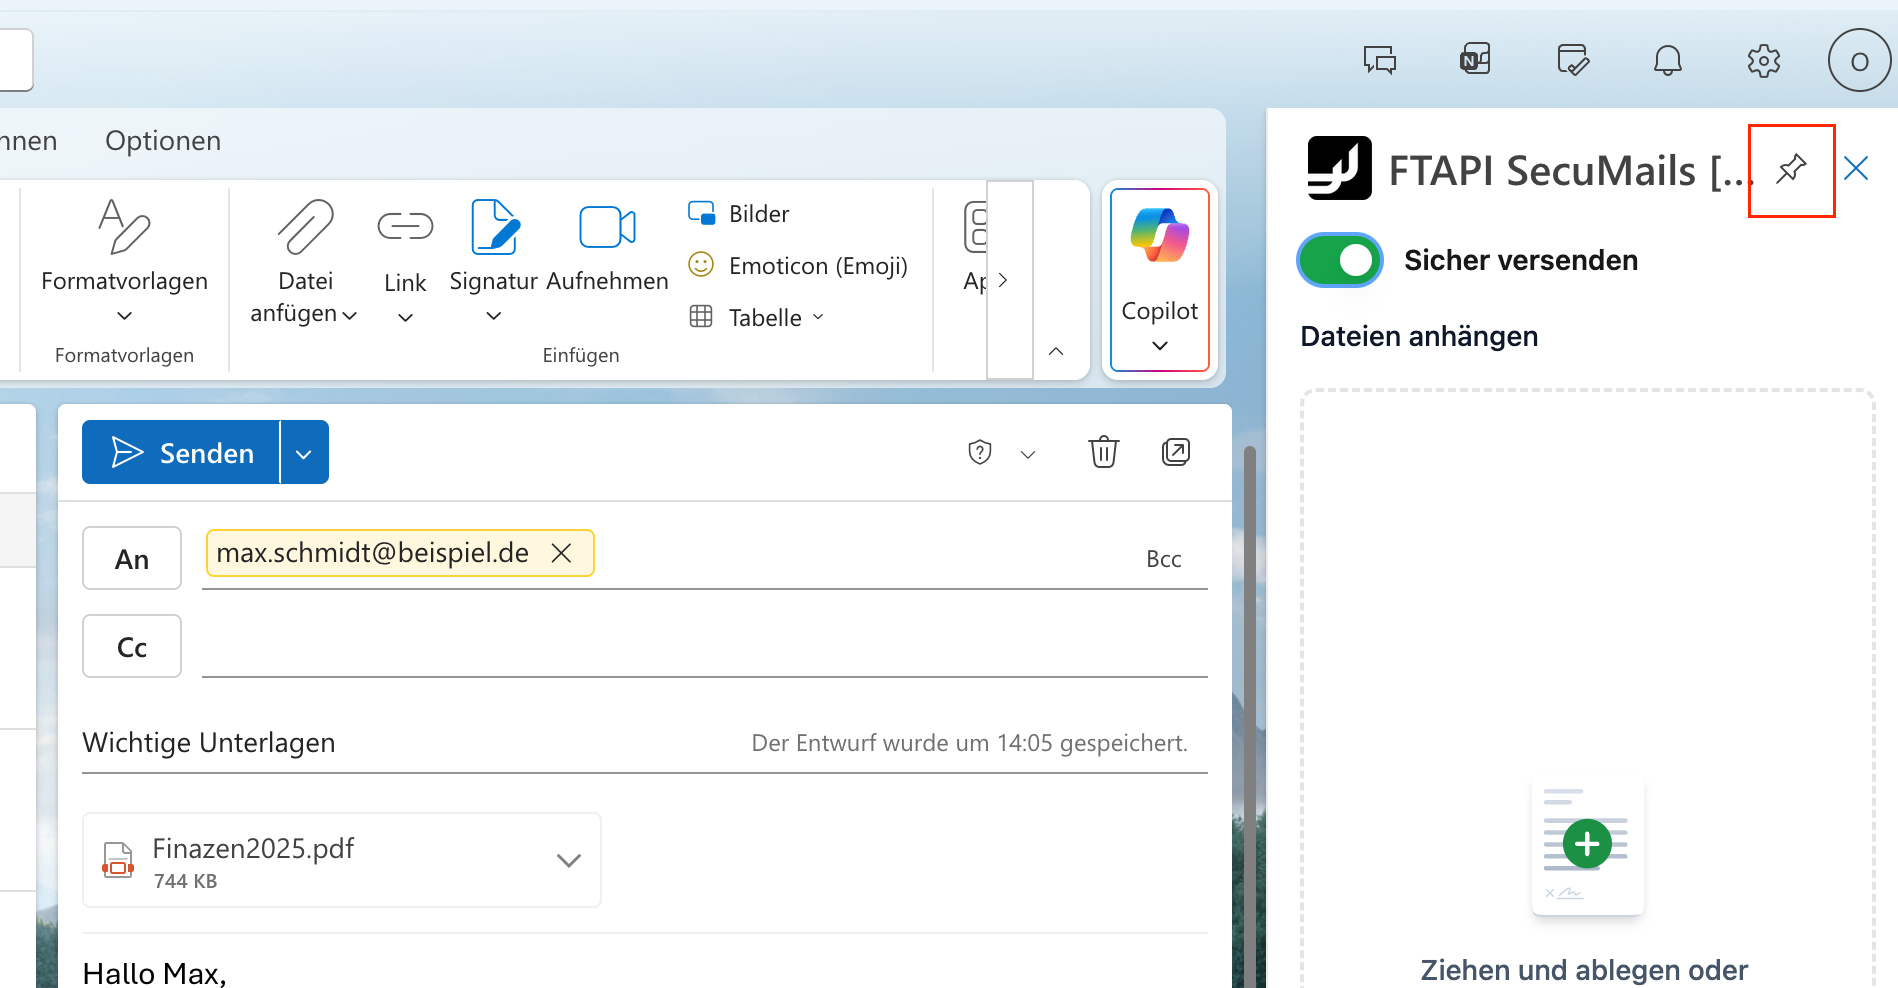Screen dimensions: 1898x988
Task: Close the FTAPI SecuMails panel
Action: (x=1856, y=168)
